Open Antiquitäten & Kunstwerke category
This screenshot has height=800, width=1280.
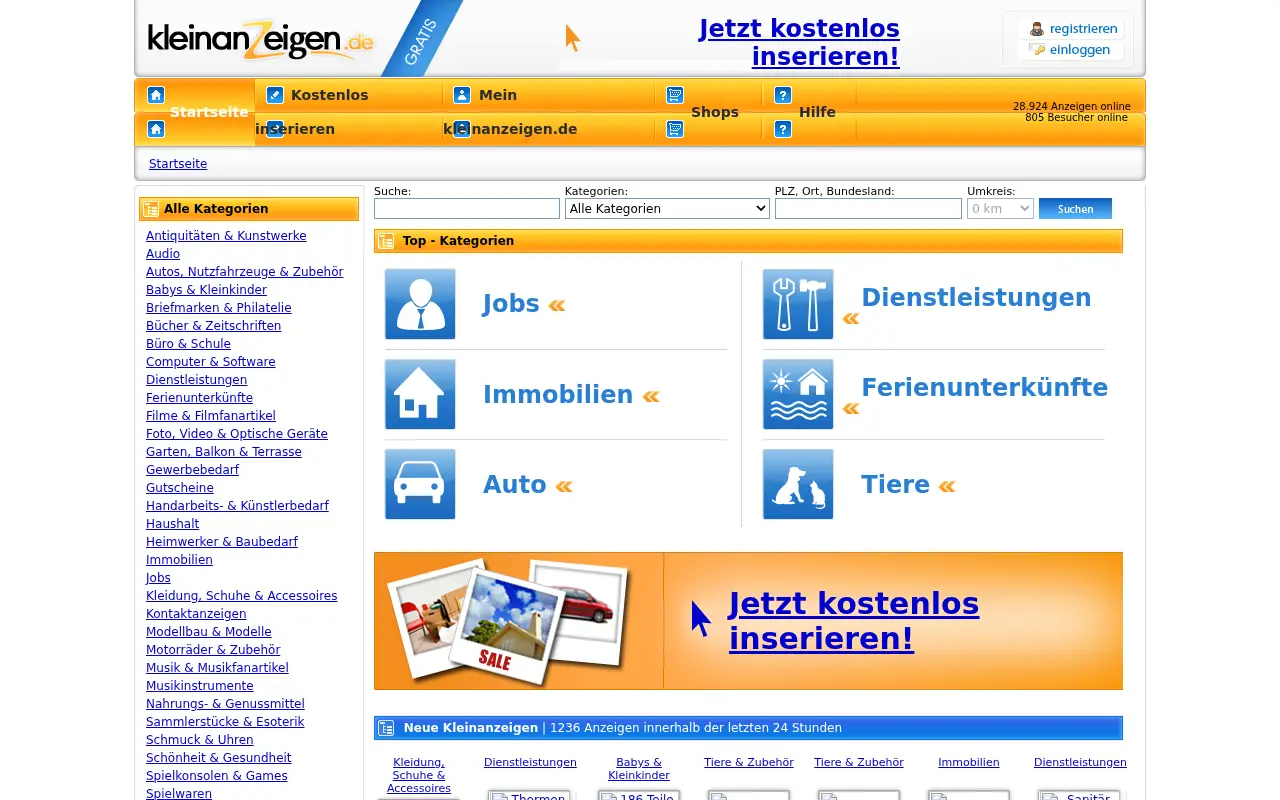(x=226, y=236)
